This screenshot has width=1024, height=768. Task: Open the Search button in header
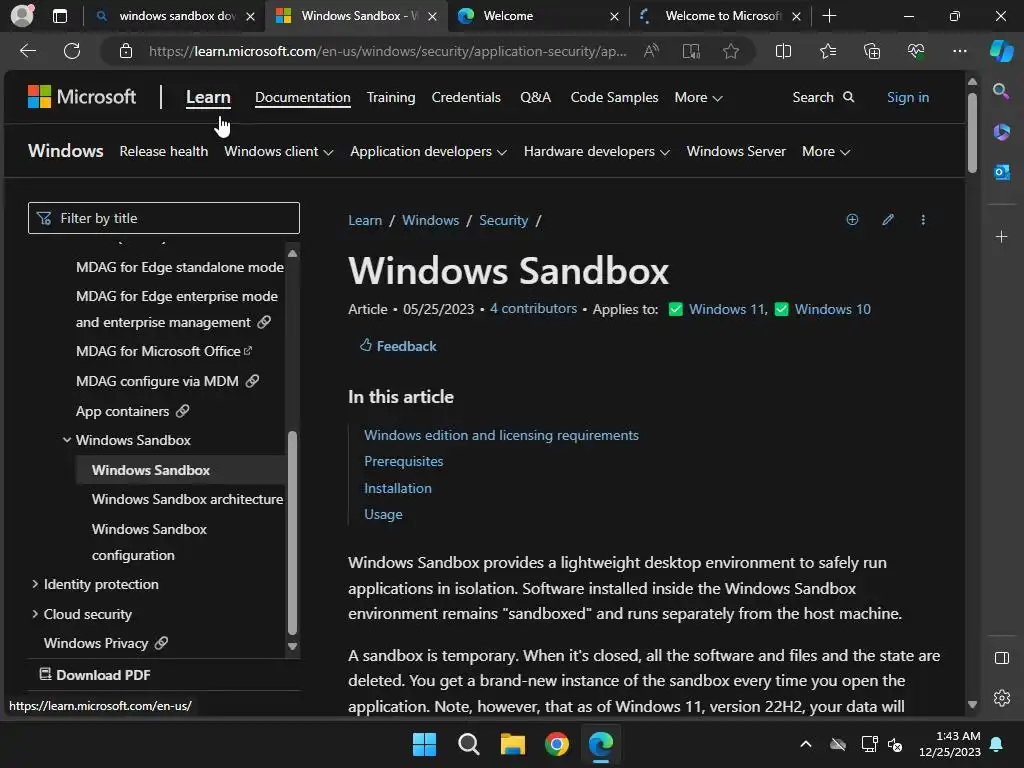click(x=824, y=97)
